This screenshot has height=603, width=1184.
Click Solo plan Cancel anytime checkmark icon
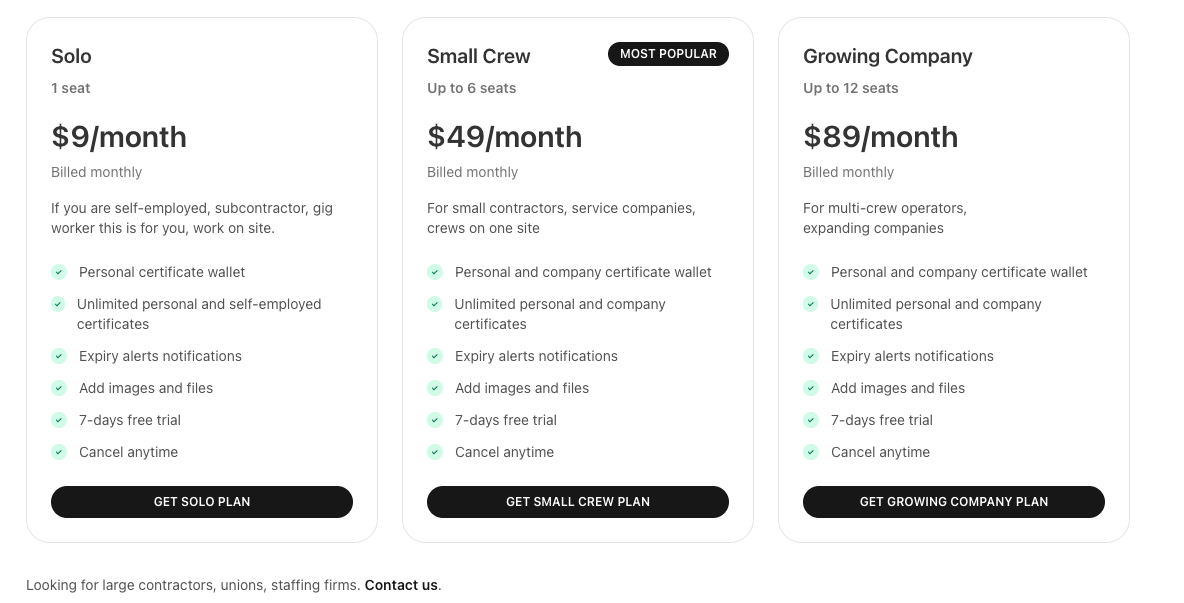click(59, 452)
